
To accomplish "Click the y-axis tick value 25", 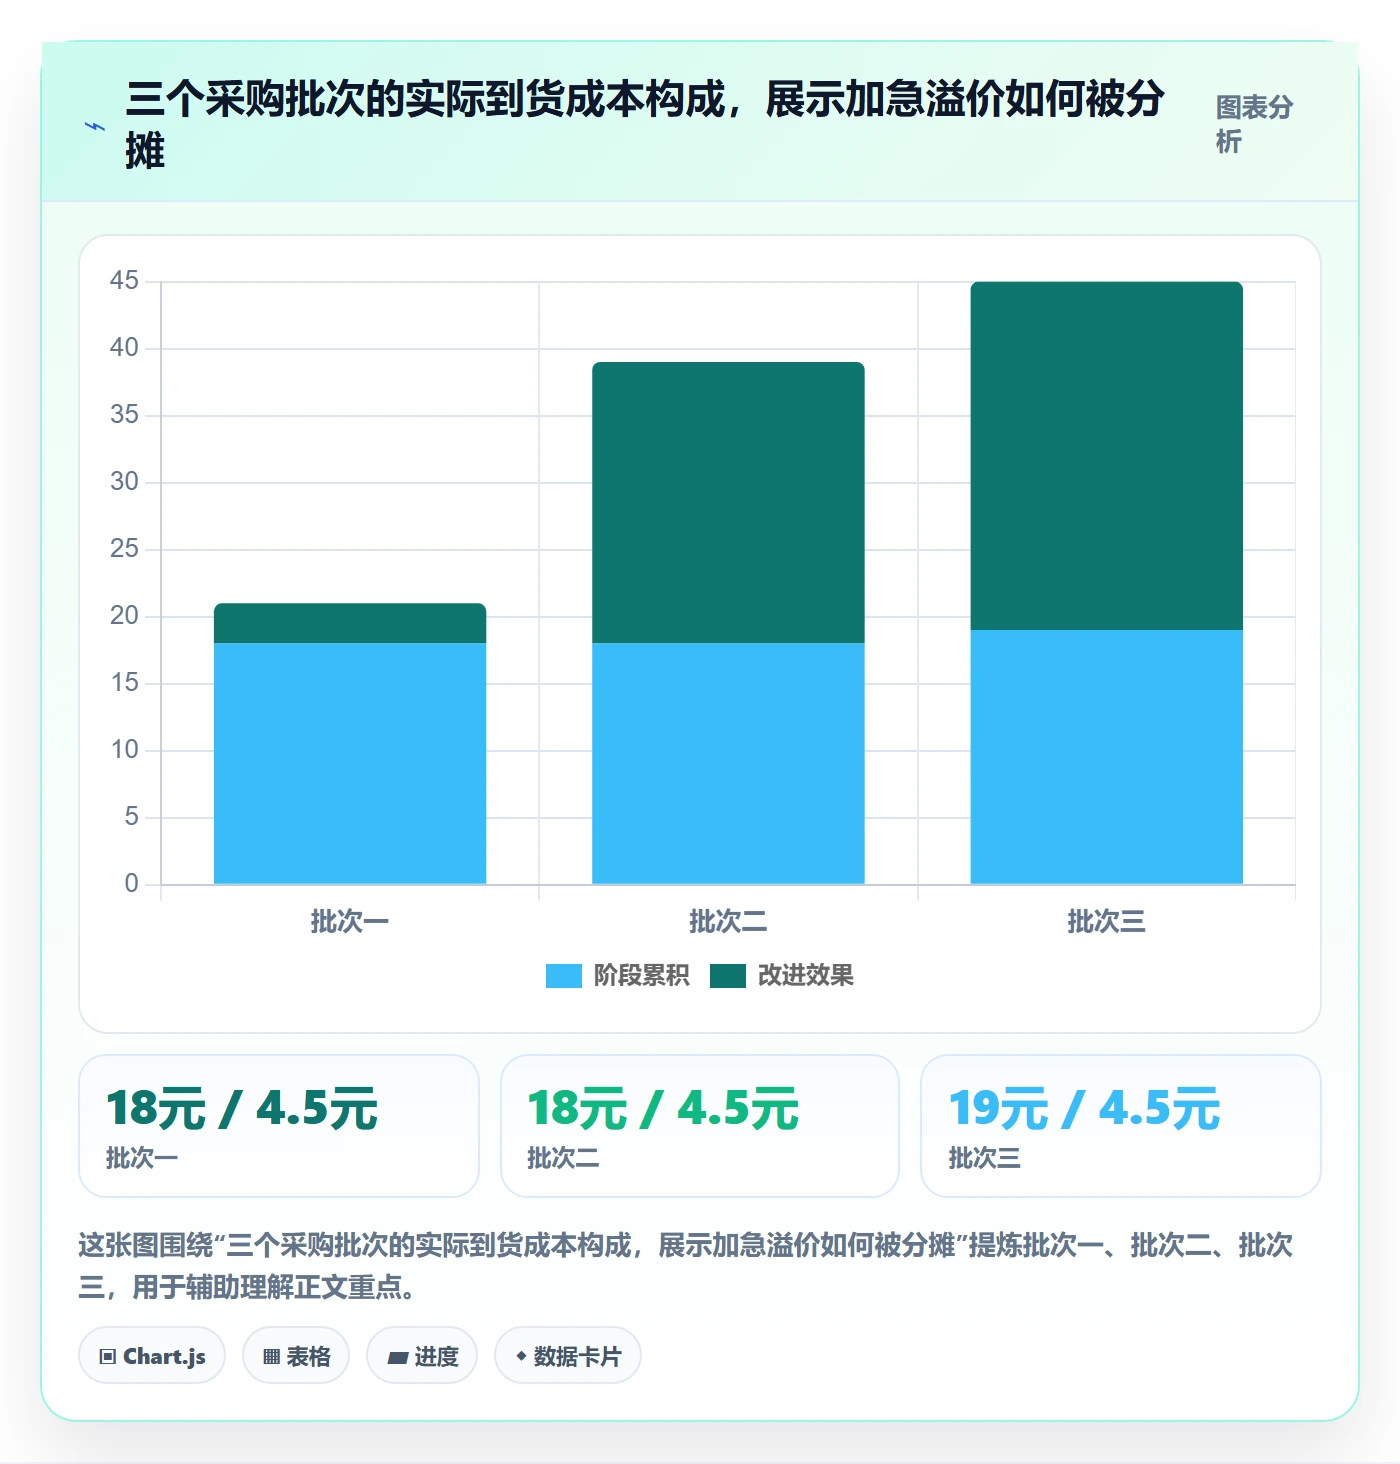I will point(124,548).
